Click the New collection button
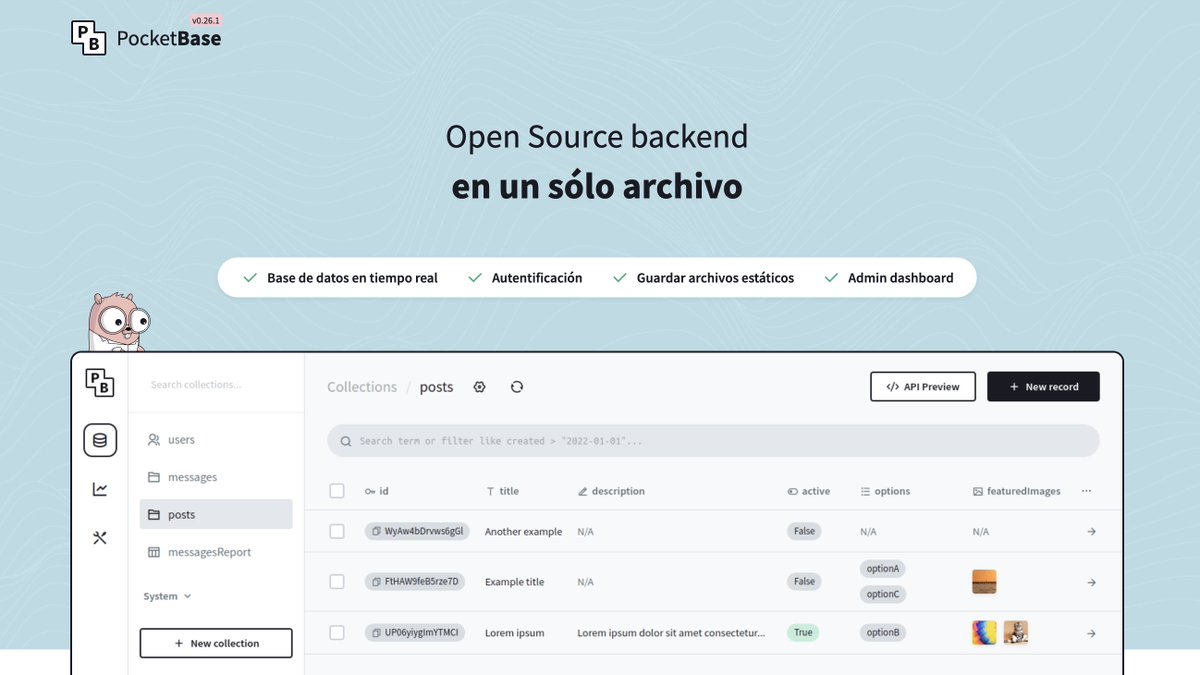The image size is (1200, 675). tap(215, 643)
